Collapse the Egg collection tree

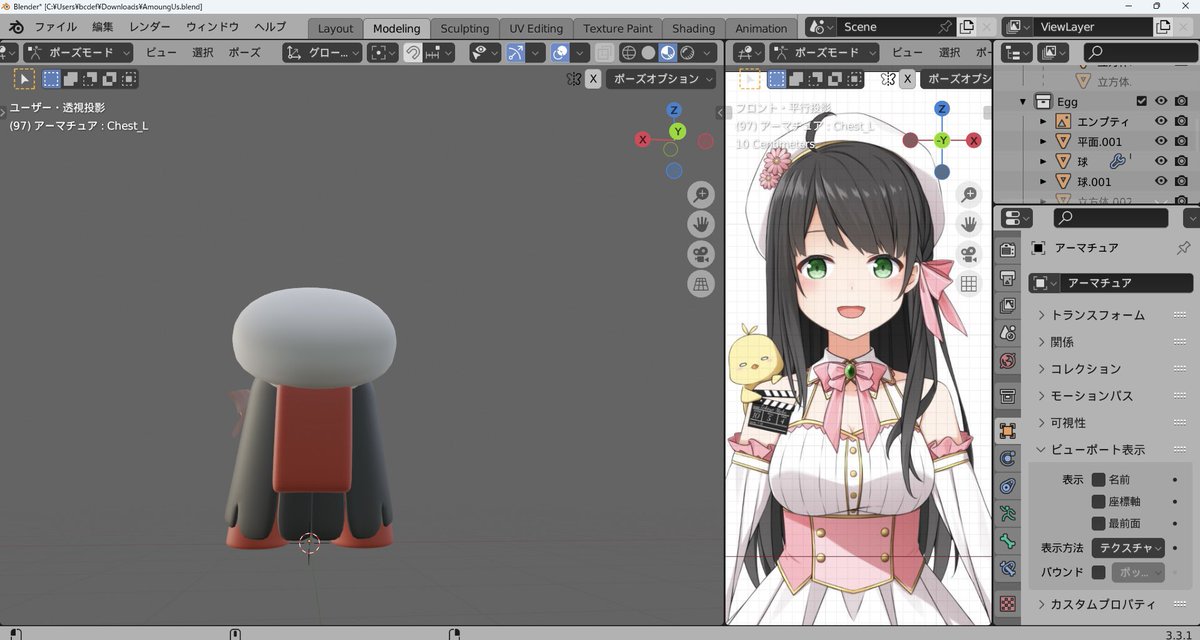pyautogui.click(x=1023, y=101)
